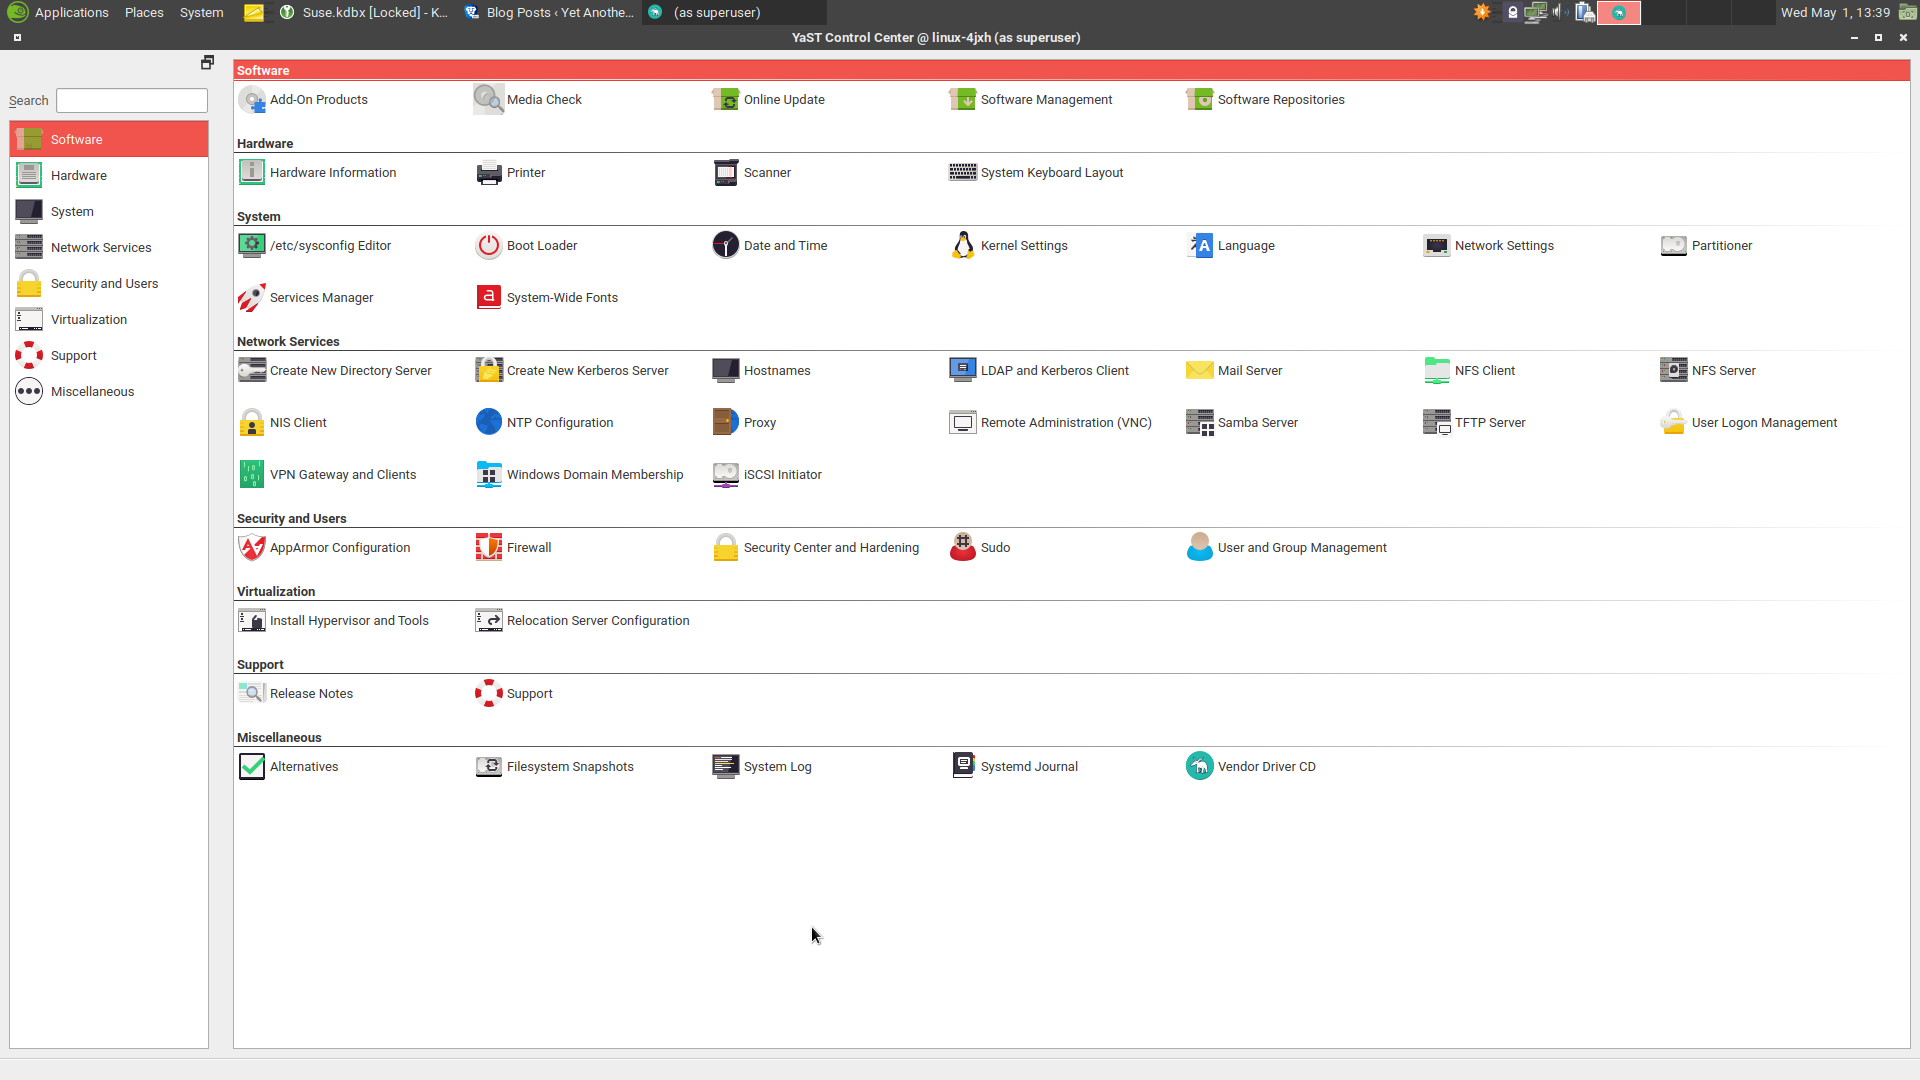Select Miscellaneous category in sidebar
Screen dimensions: 1920x1080
click(x=92, y=391)
